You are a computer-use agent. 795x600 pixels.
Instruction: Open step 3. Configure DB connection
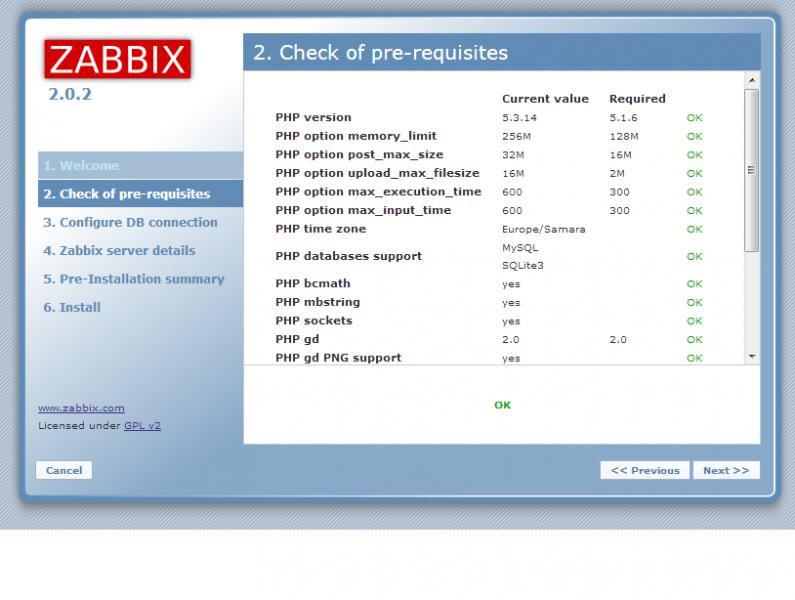130,222
